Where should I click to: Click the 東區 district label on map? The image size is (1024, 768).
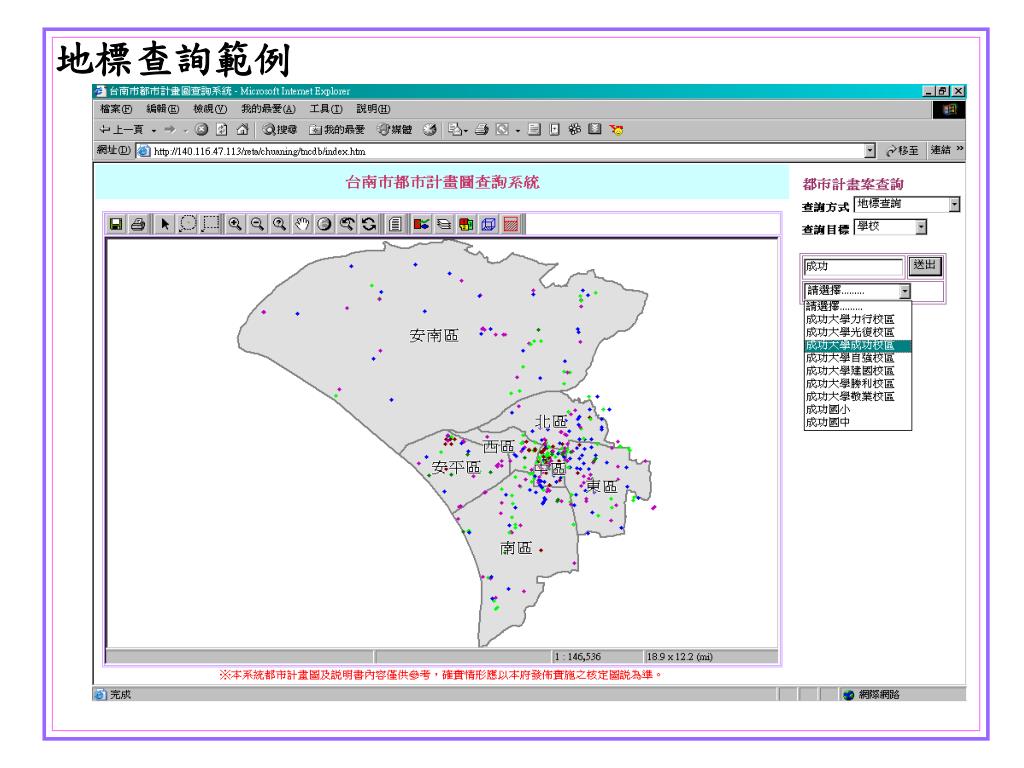tap(601, 487)
